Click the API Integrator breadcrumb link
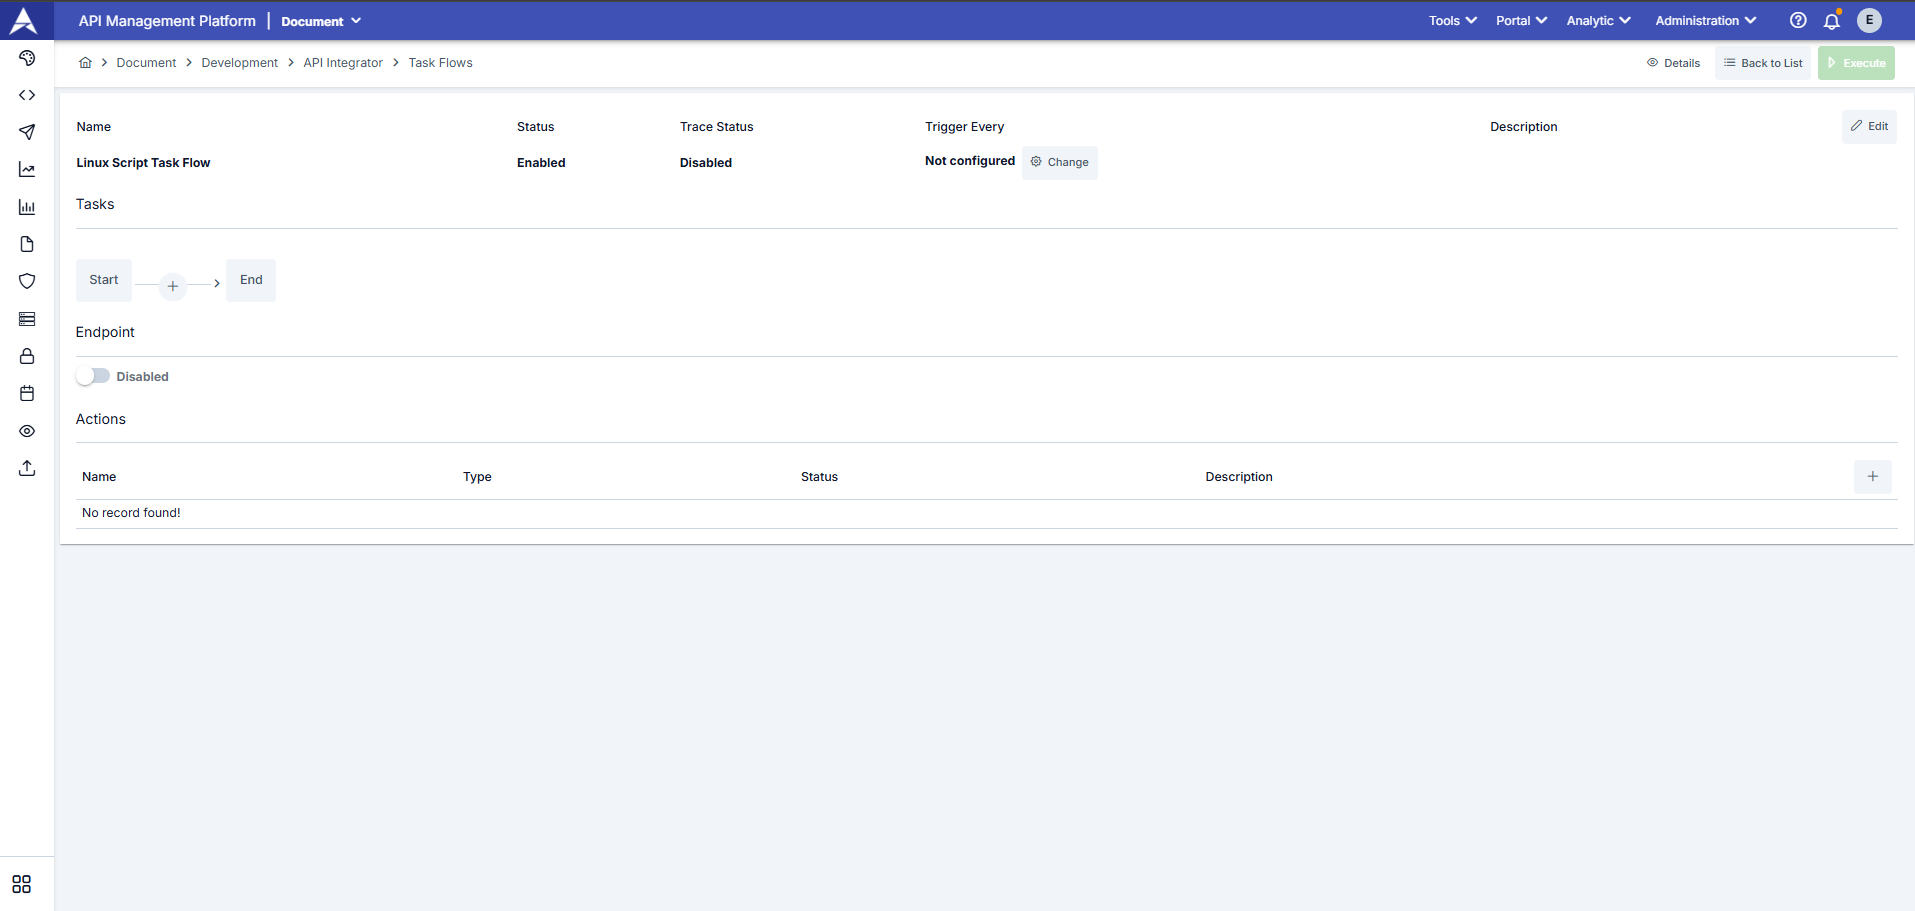The width and height of the screenshot is (1915, 911). pos(343,63)
